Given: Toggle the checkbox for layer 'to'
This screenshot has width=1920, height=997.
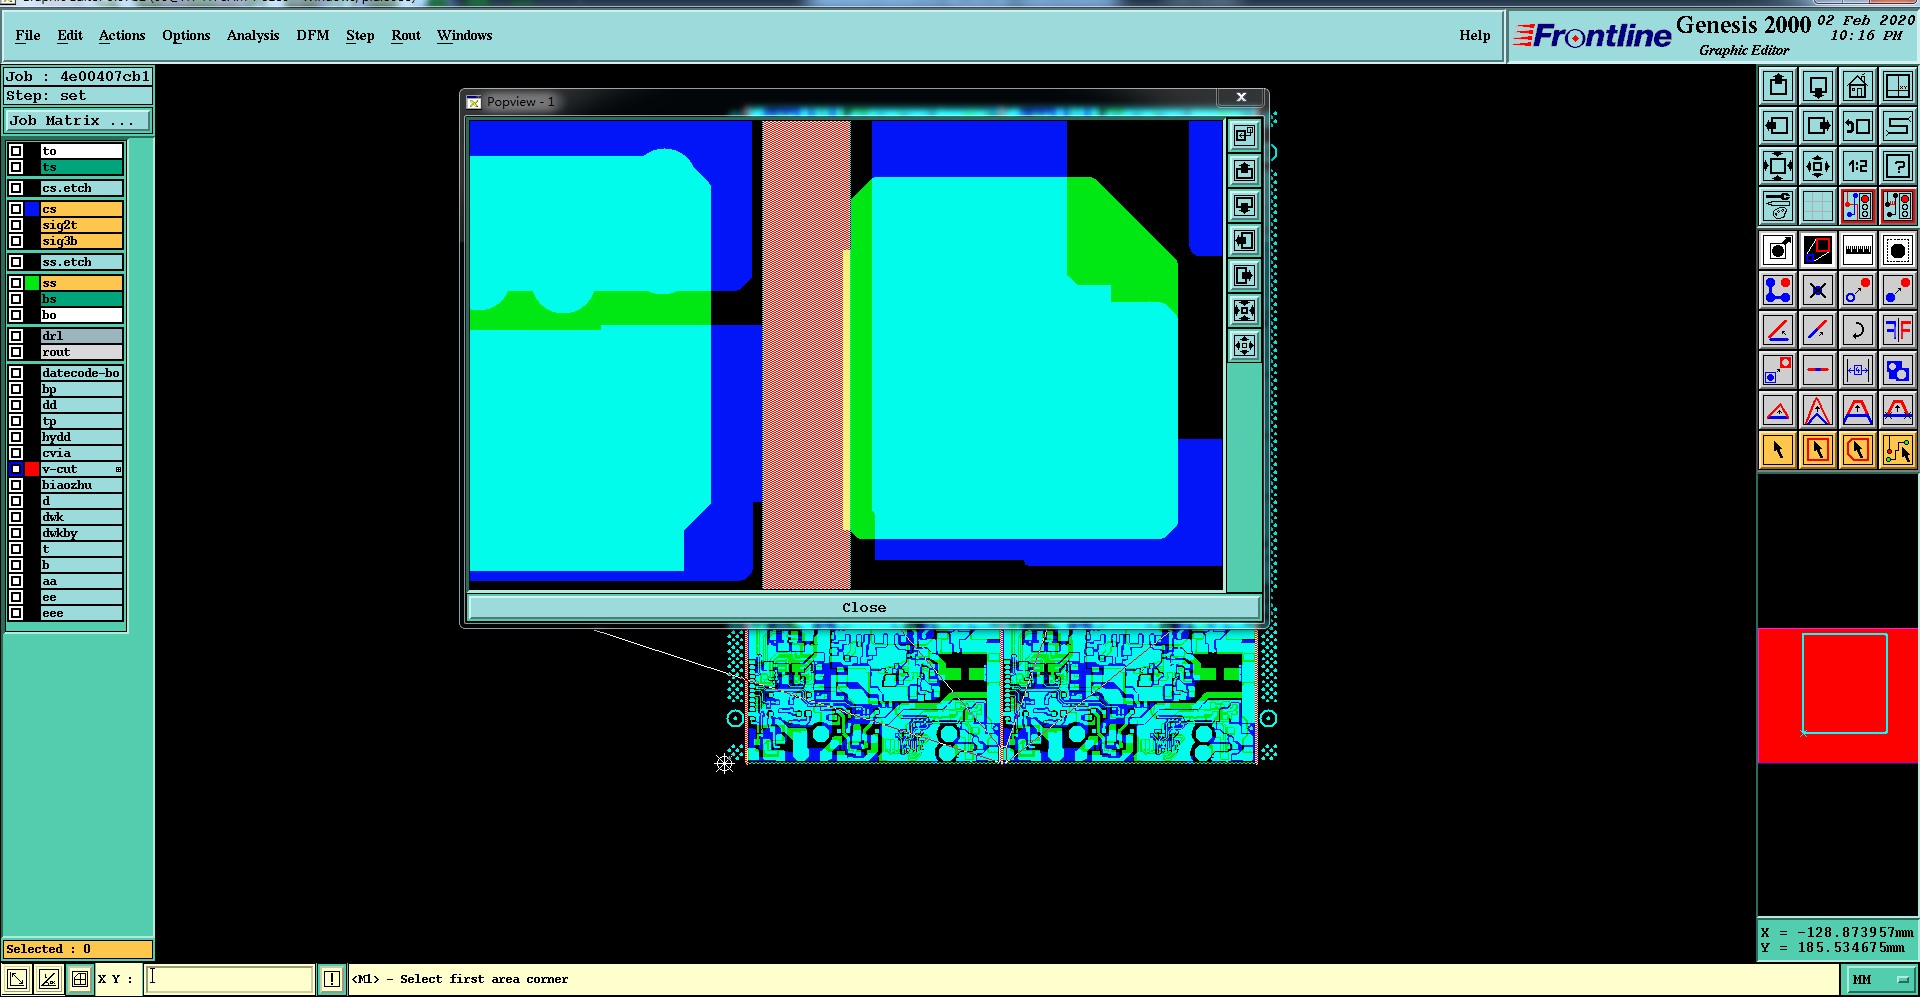Looking at the screenshot, I should 16,151.
